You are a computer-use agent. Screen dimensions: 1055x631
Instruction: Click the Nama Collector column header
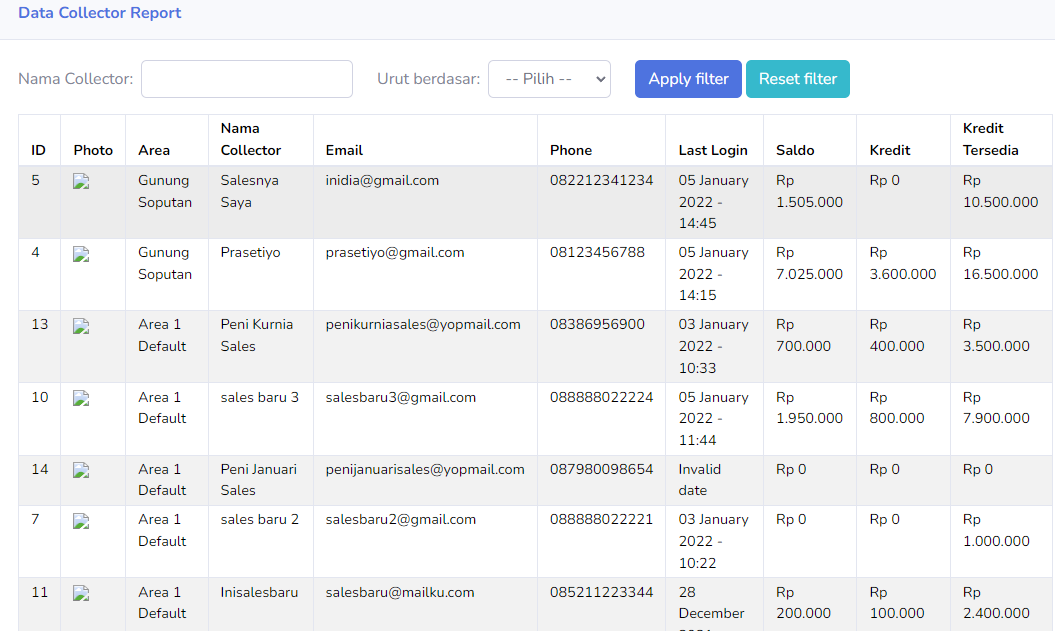[x=251, y=139]
